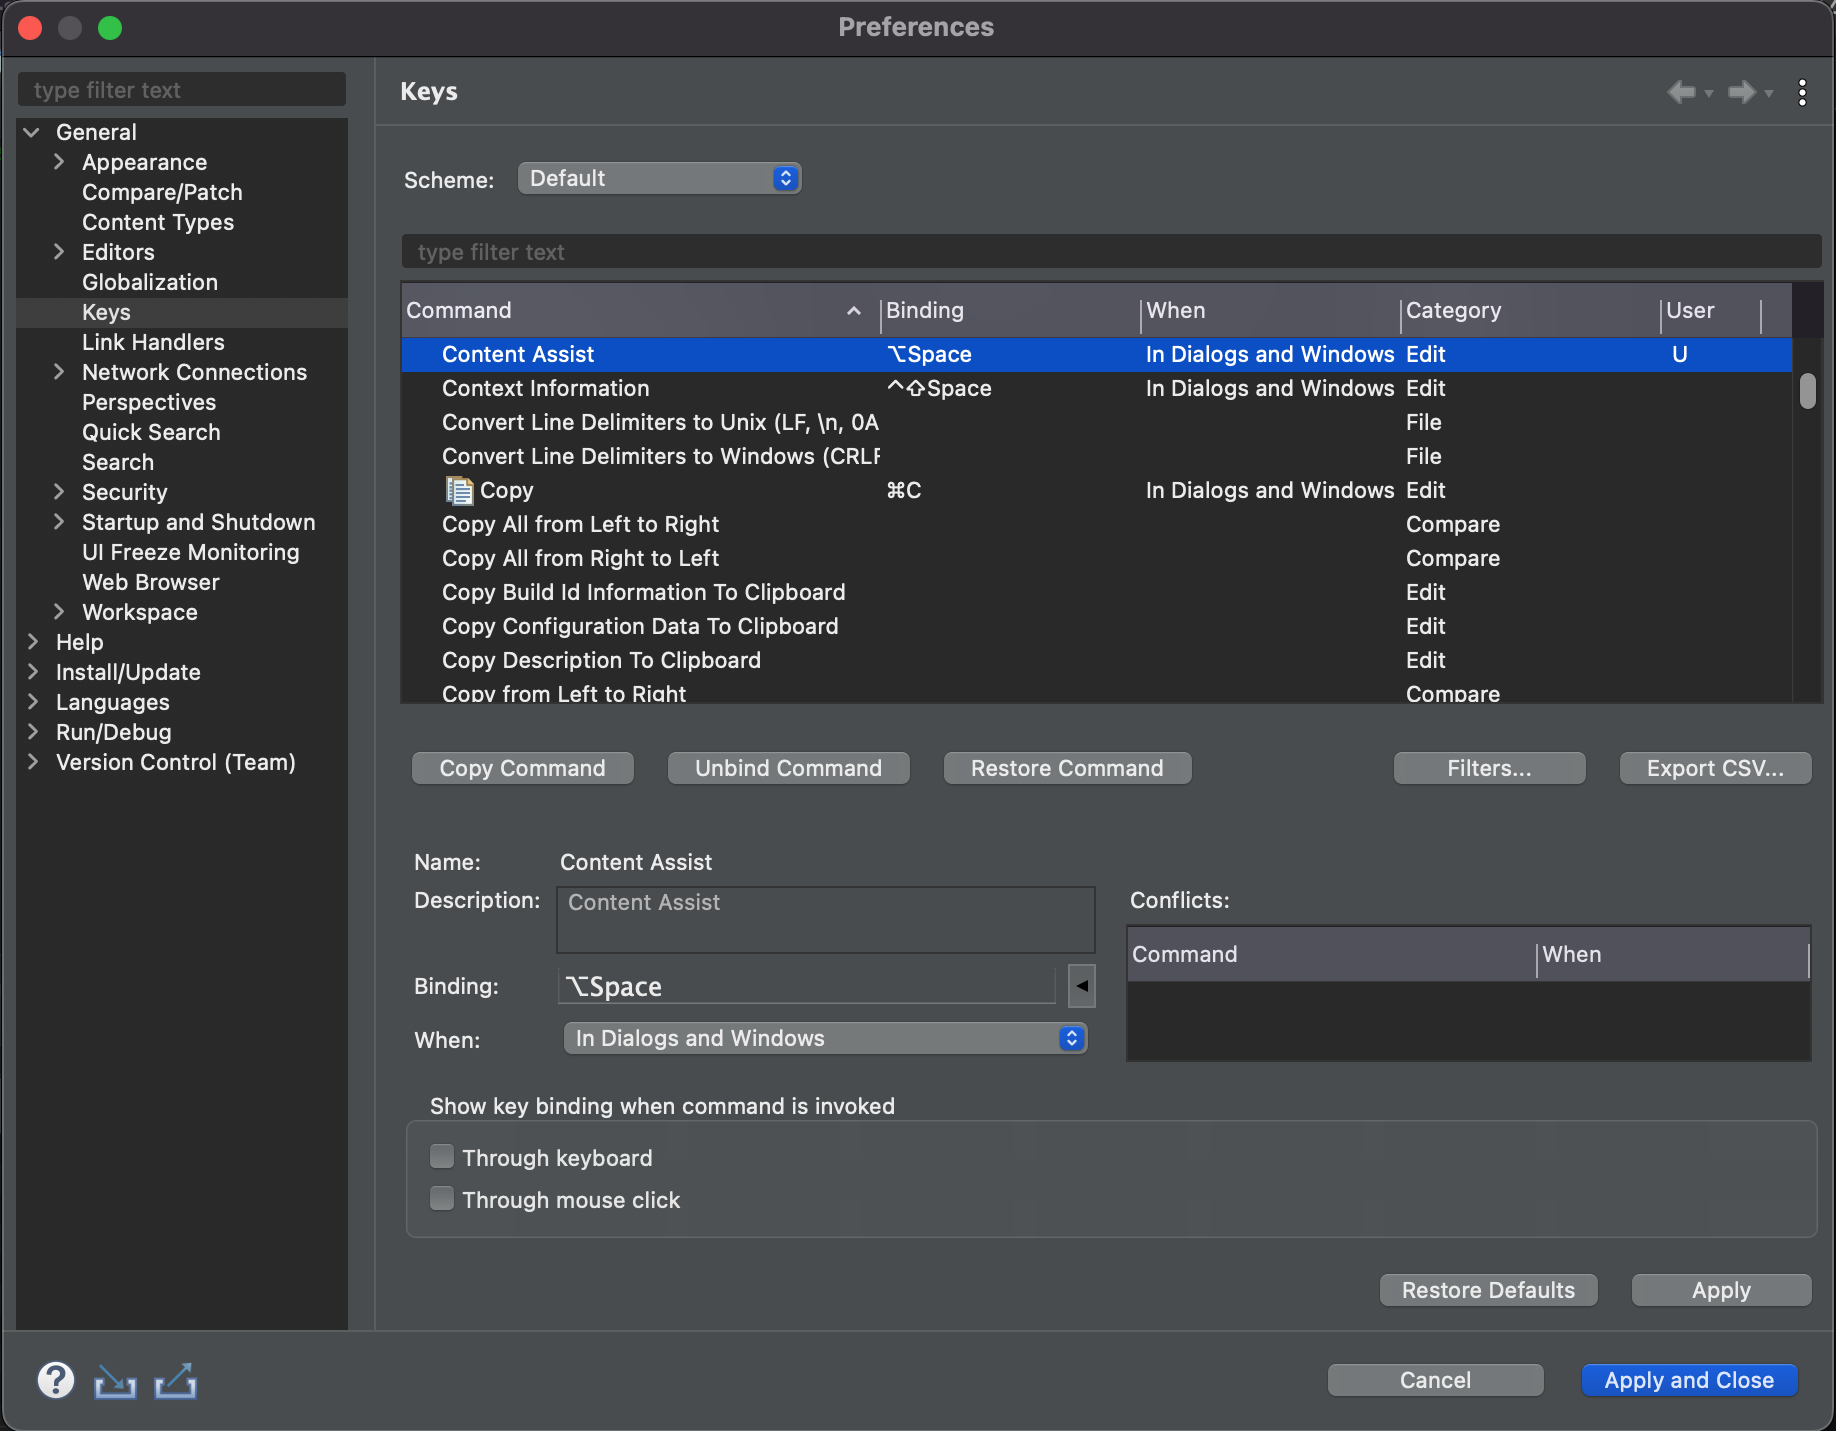1836x1431 pixels.
Task: Select Web Browser in the preferences tree
Action: pyautogui.click(x=150, y=582)
